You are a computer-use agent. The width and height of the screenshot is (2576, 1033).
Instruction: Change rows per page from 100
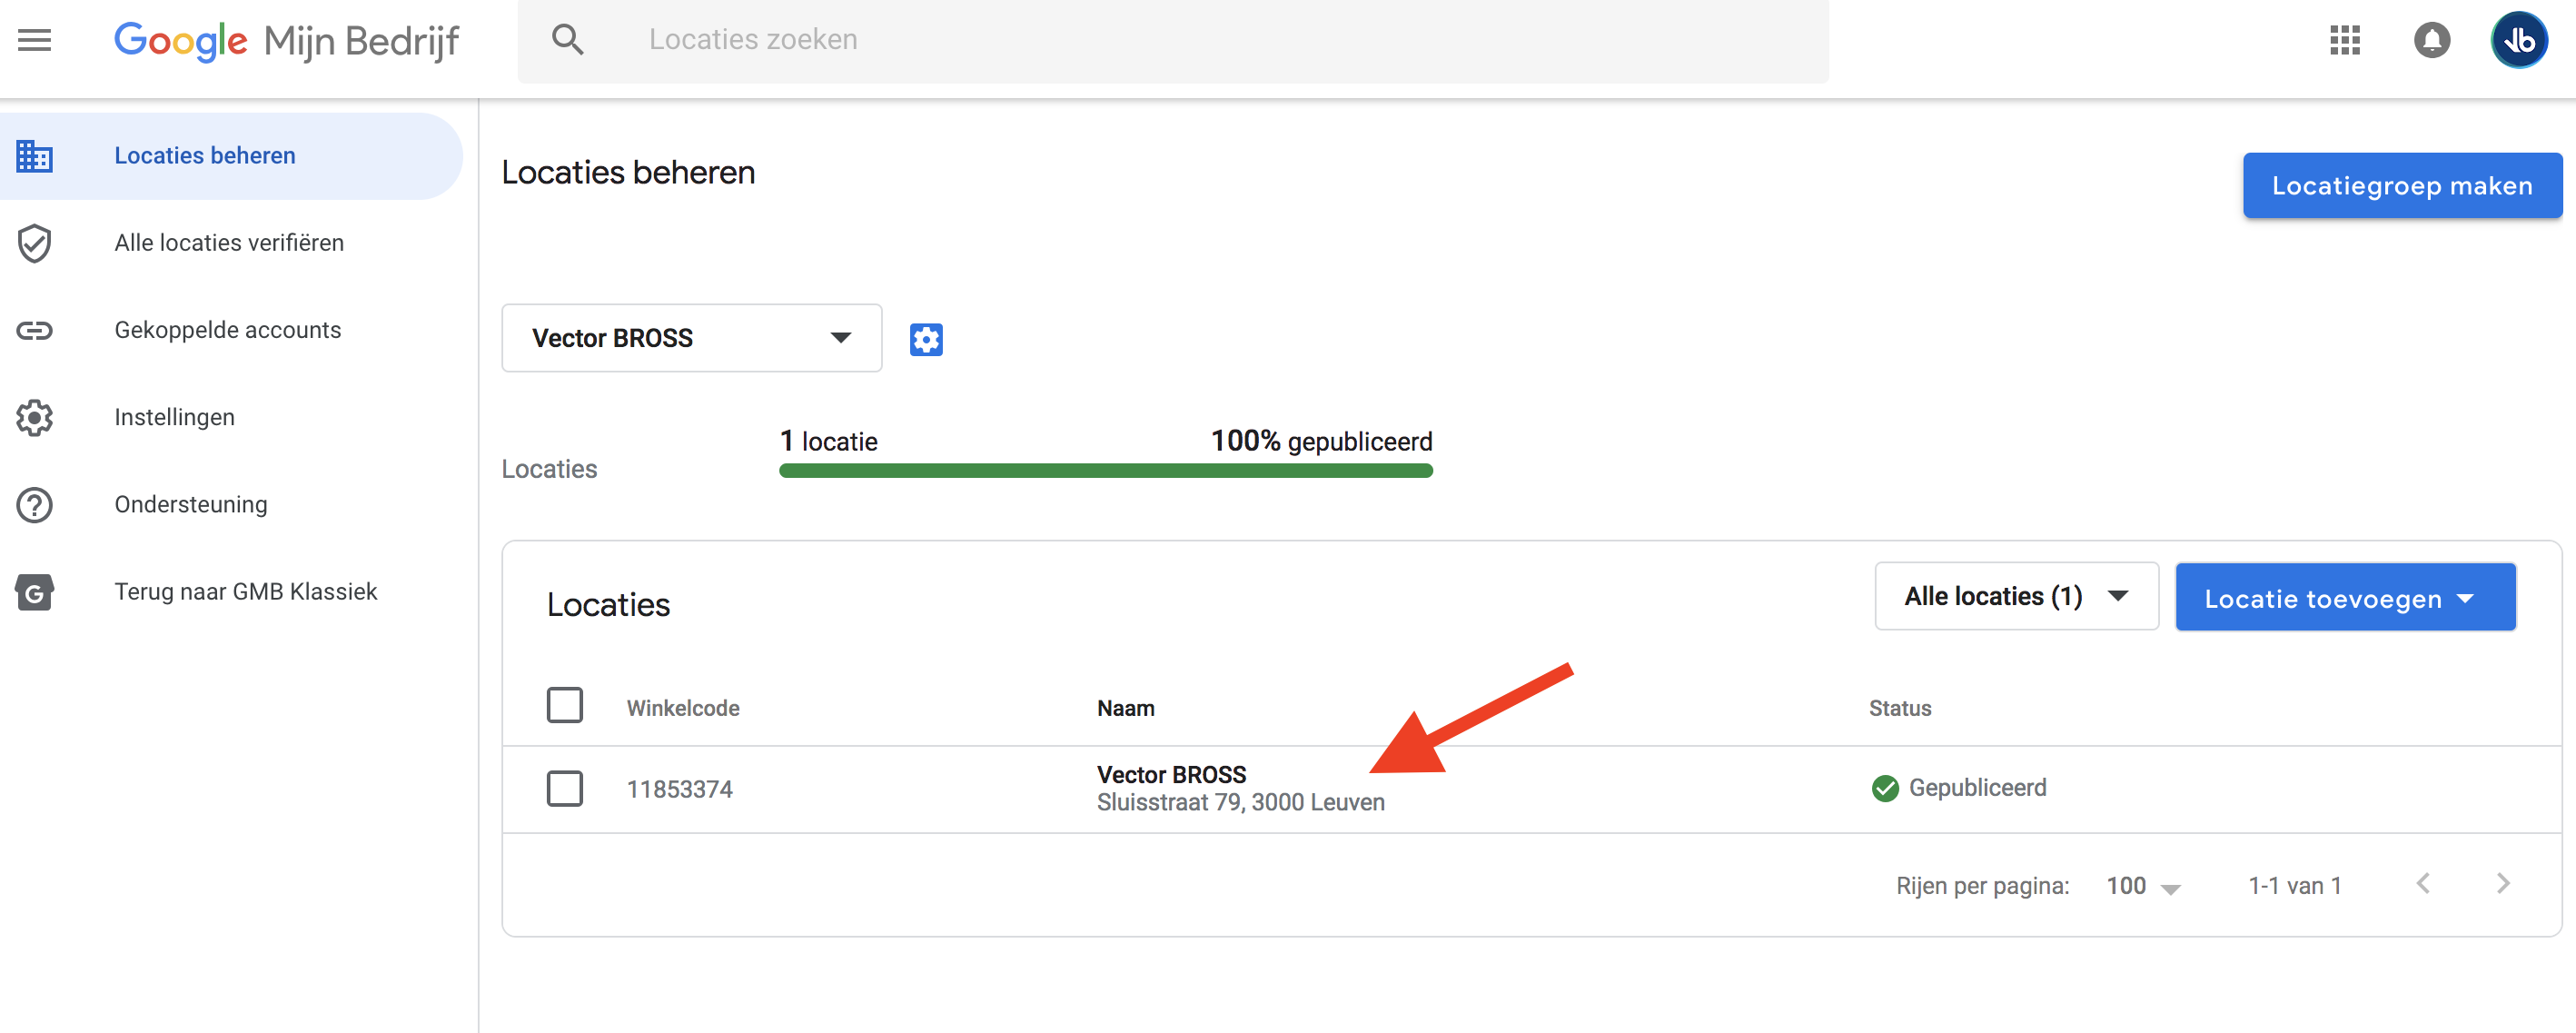(2142, 886)
